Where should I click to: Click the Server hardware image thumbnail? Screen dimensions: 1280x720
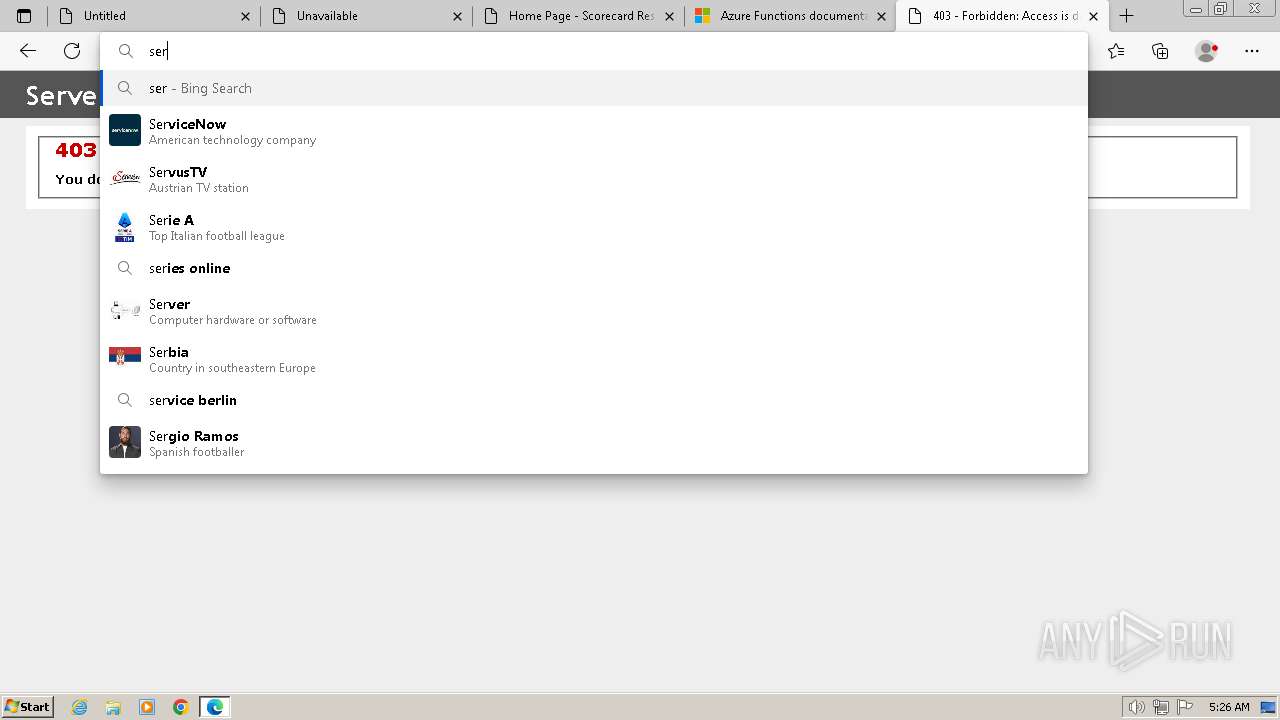pos(125,311)
